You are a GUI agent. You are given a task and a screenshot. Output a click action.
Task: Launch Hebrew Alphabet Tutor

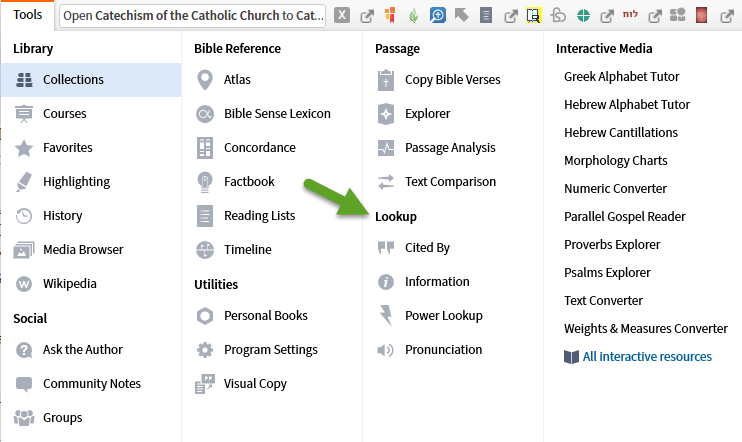pyautogui.click(x=627, y=105)
